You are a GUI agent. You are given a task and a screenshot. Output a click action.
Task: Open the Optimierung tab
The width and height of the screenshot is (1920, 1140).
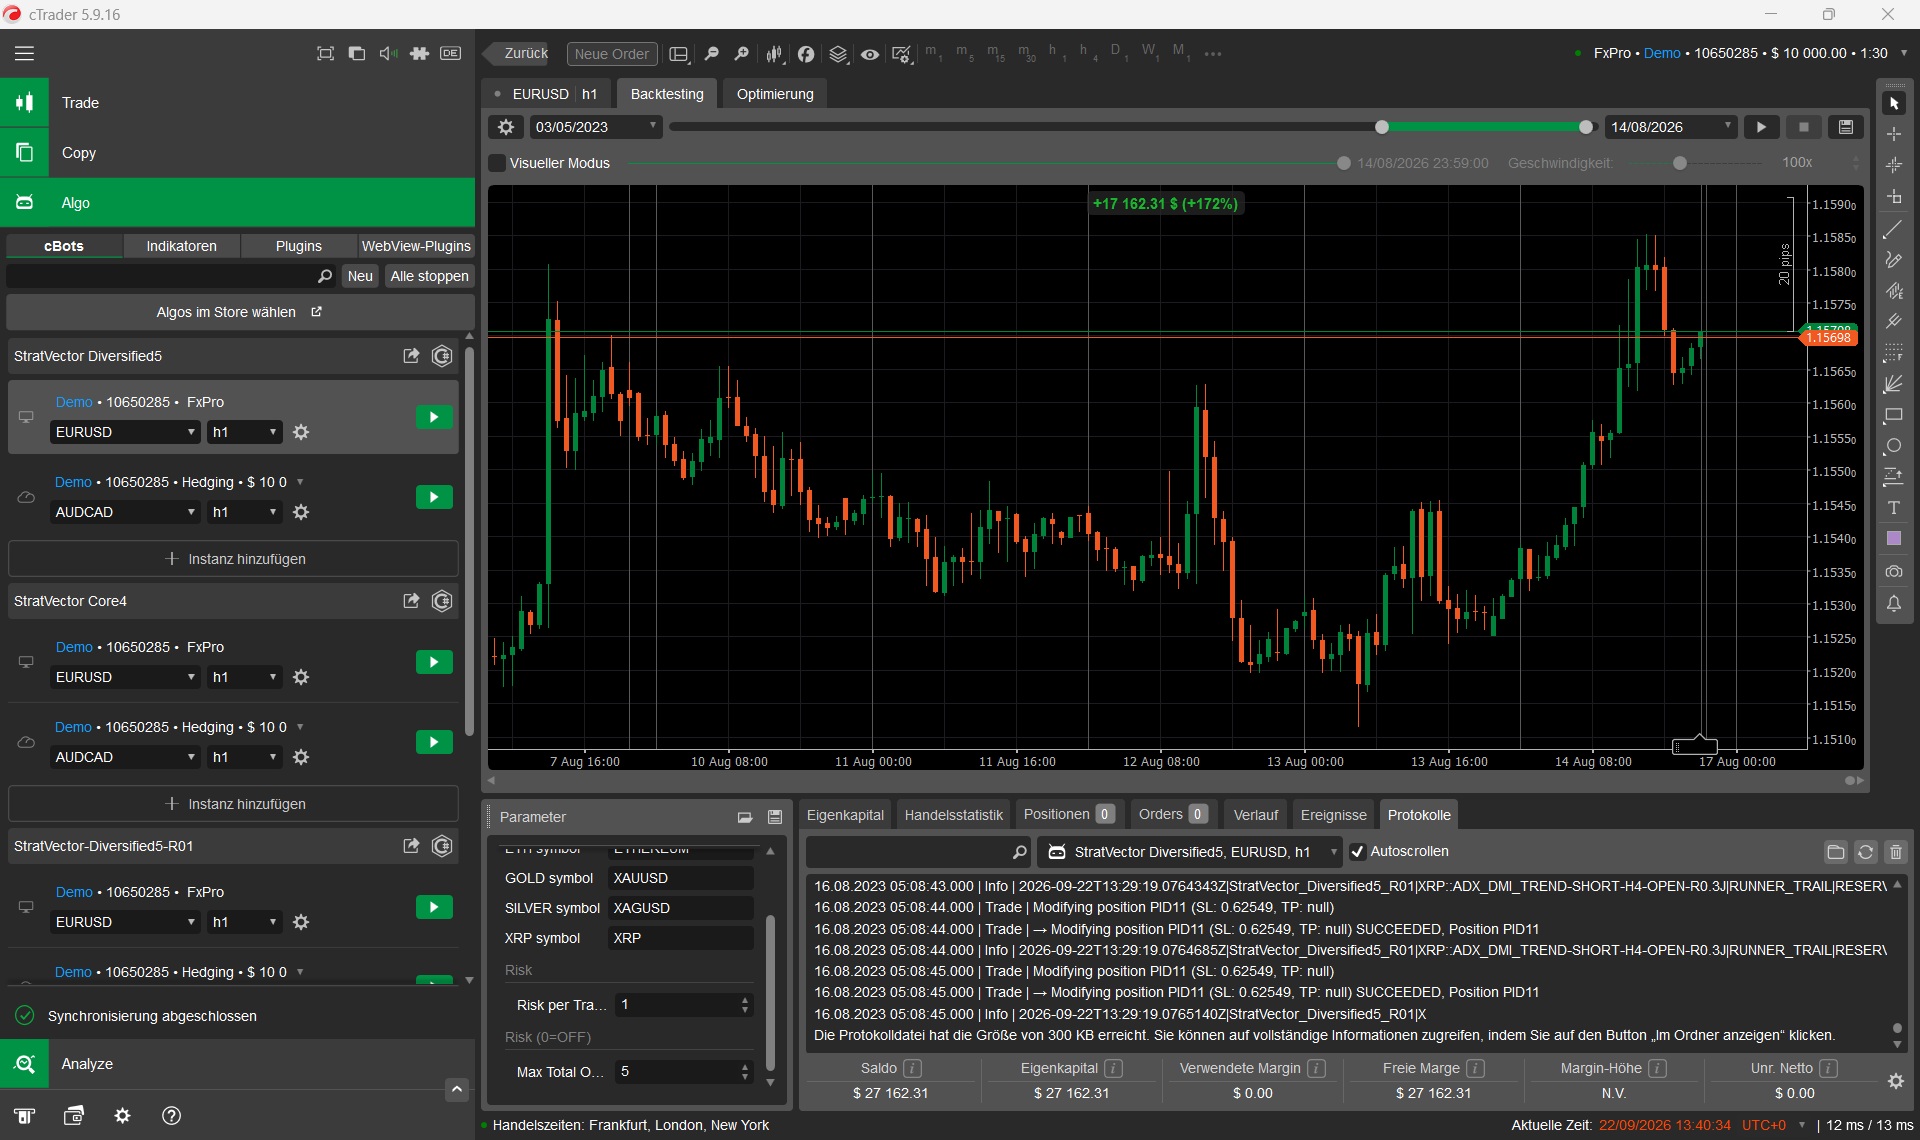coord(775,94)
